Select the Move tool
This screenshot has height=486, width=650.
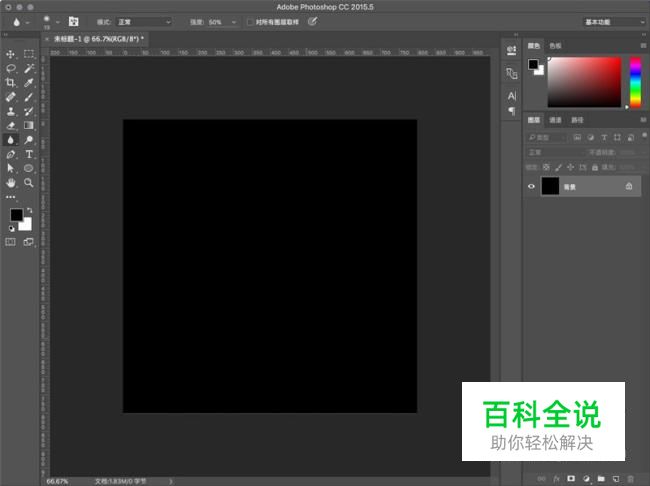coord(11,54)
